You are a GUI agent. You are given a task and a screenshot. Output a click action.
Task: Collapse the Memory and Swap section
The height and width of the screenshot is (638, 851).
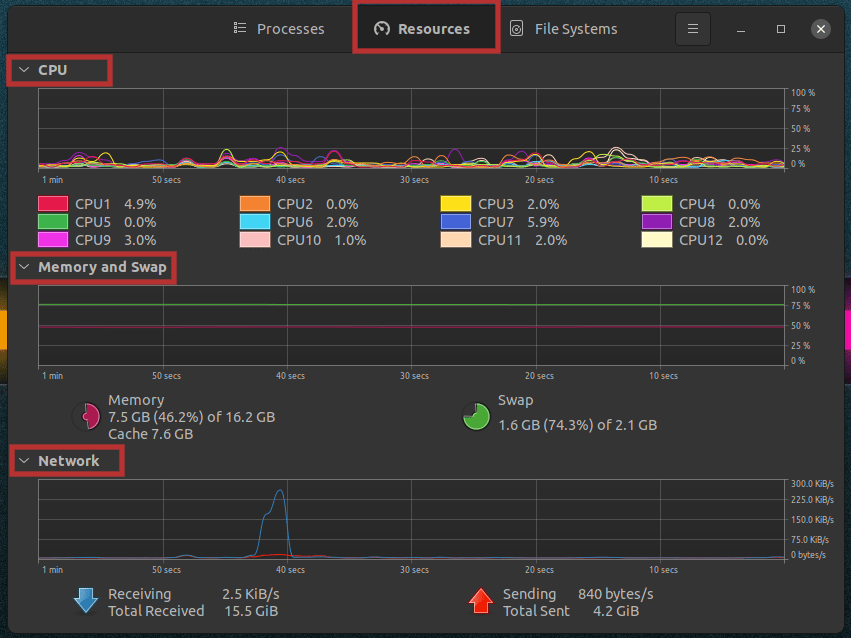click(25, 268)
